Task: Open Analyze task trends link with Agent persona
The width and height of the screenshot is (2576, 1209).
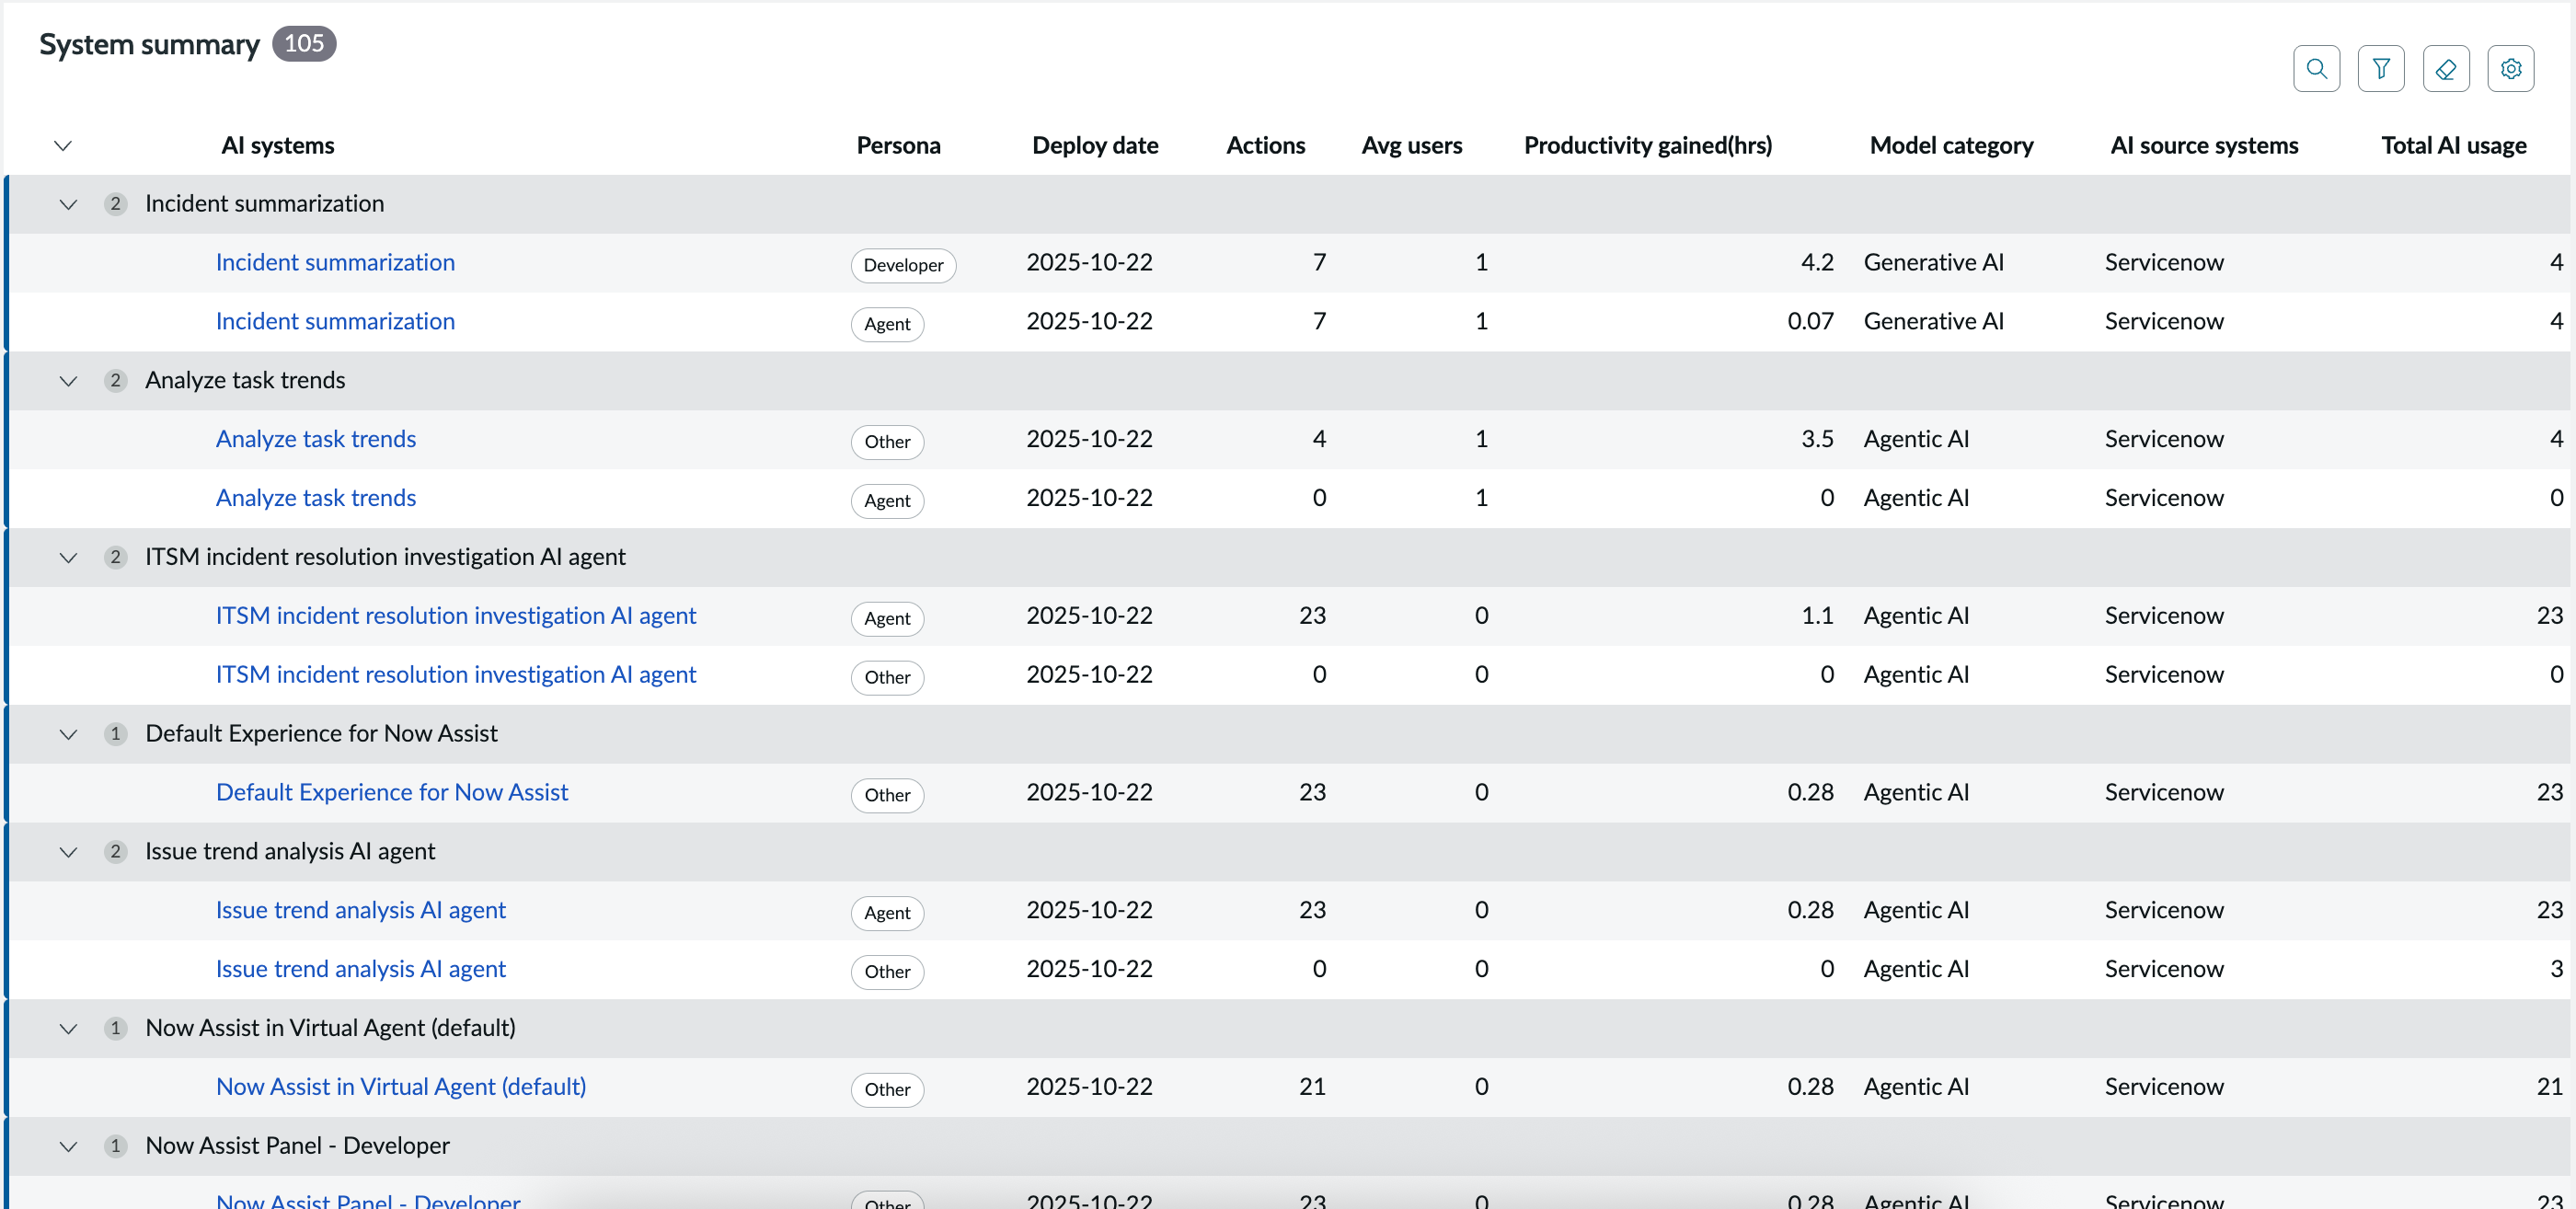Action: tap(316, 498)
